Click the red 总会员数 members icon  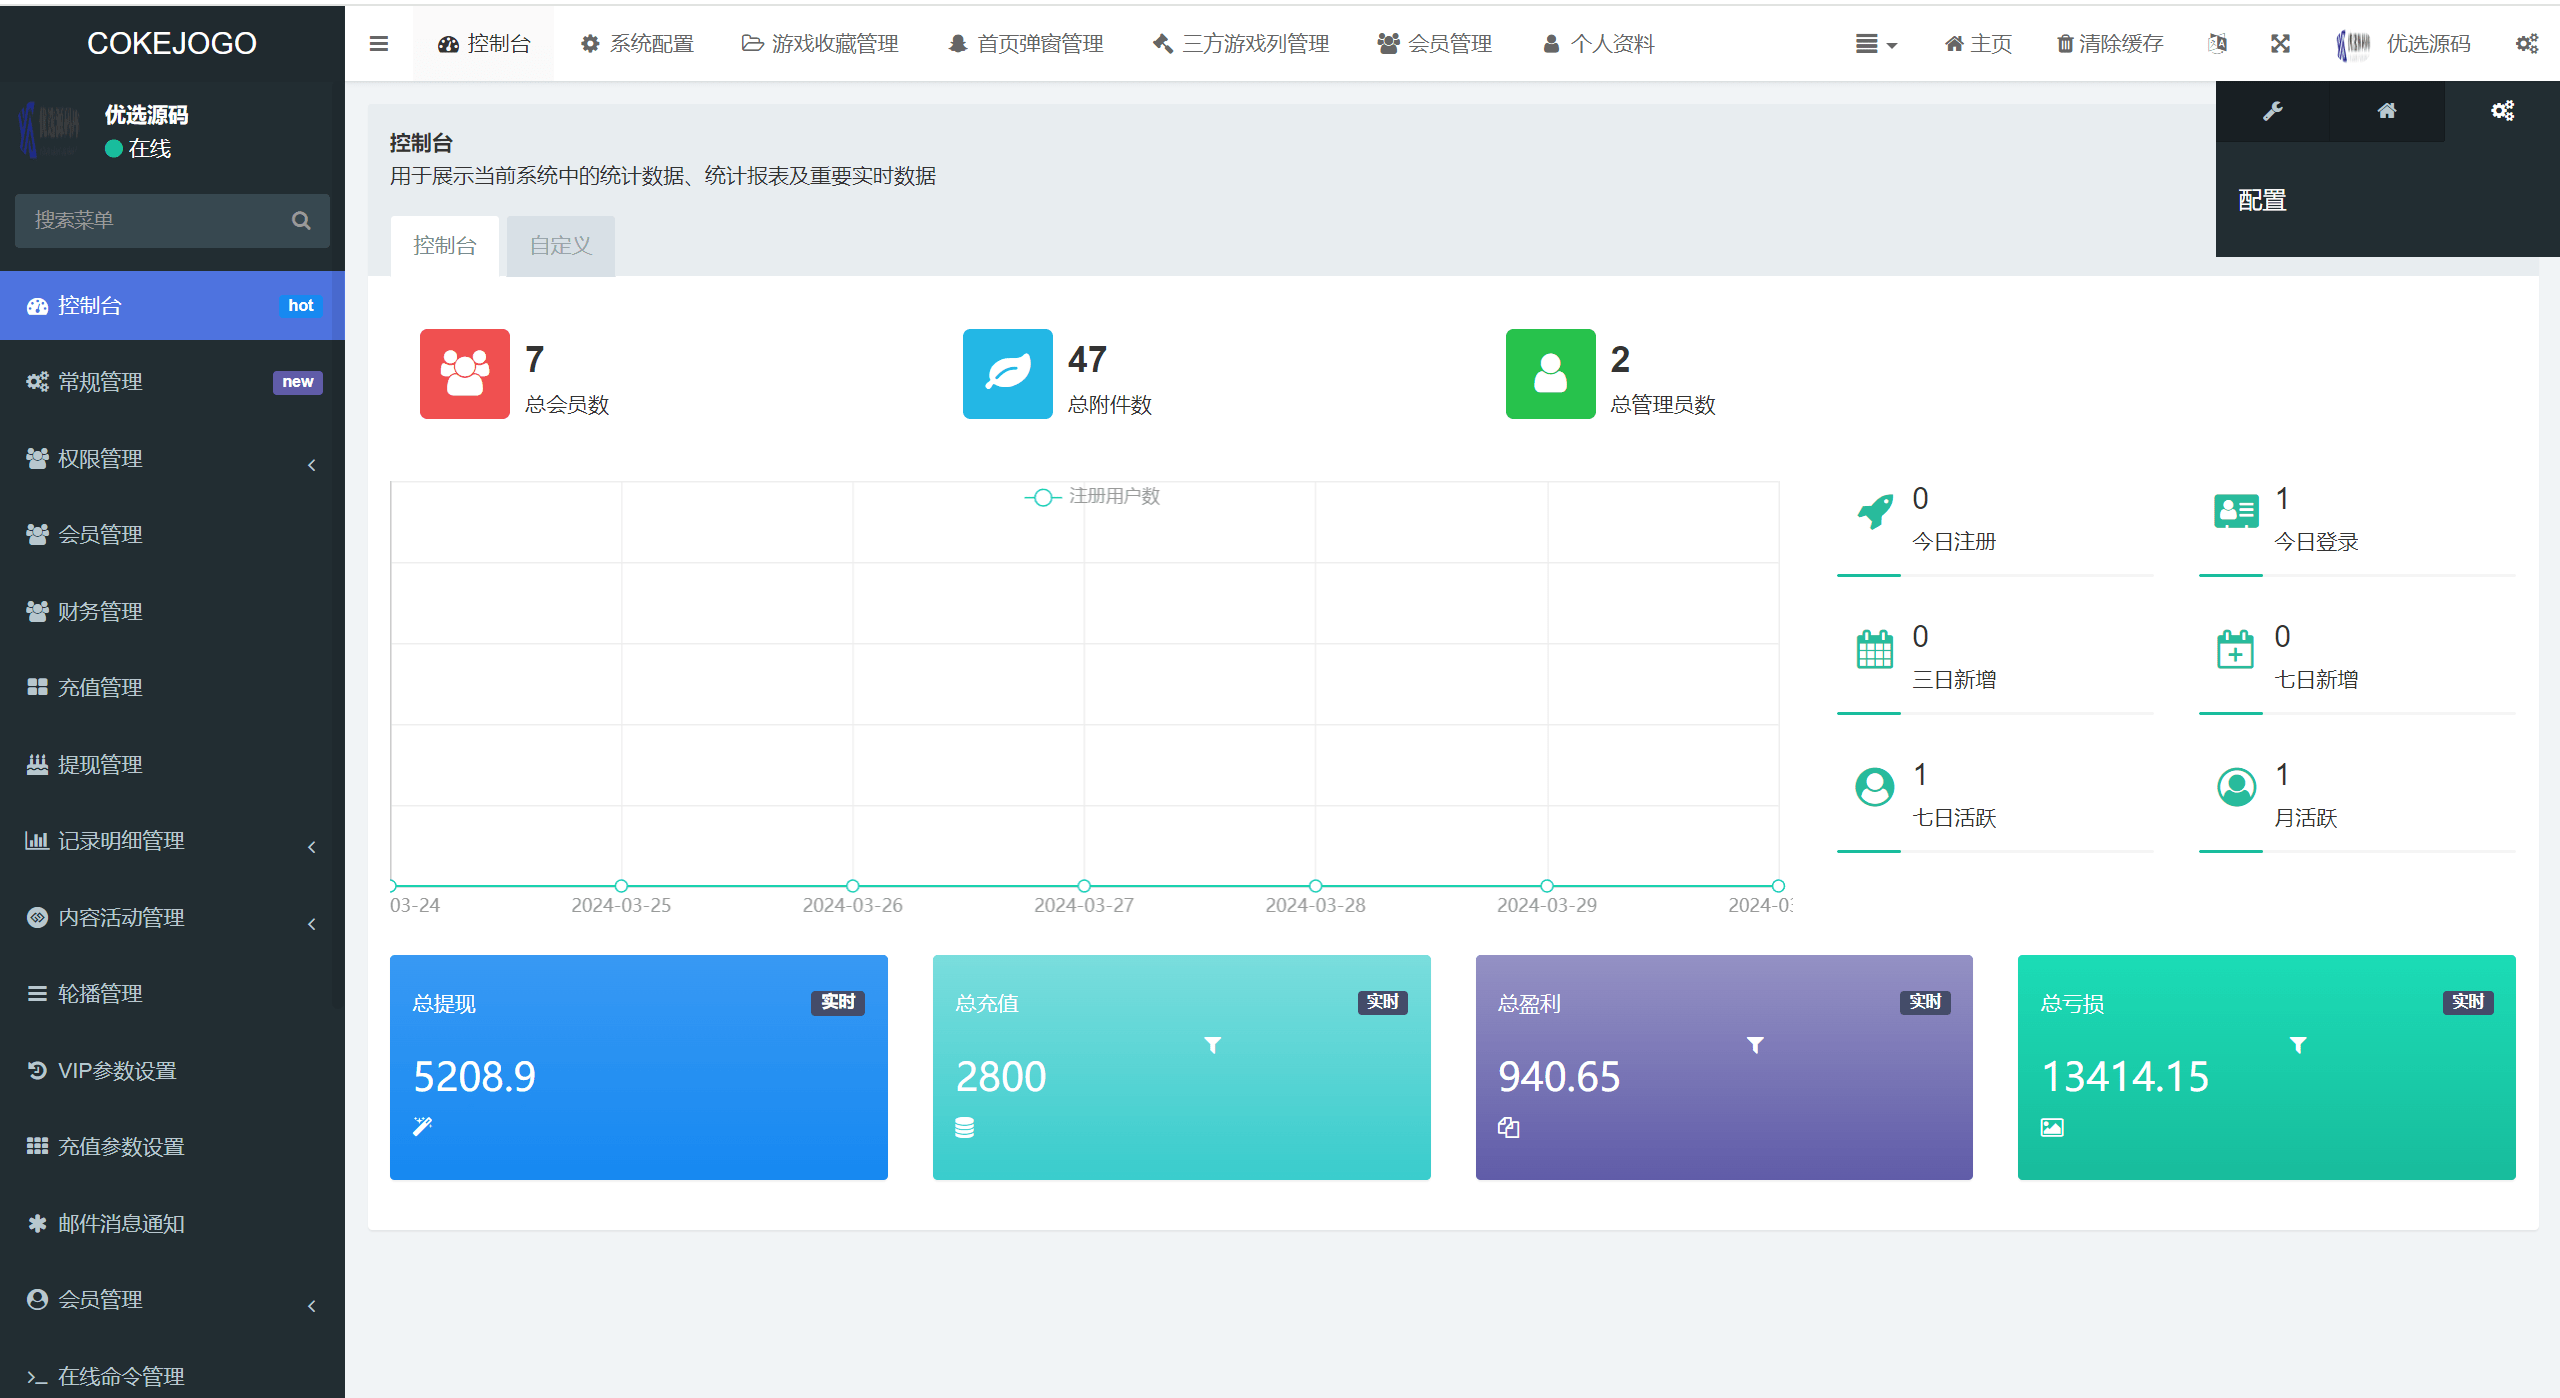[465, 374]
